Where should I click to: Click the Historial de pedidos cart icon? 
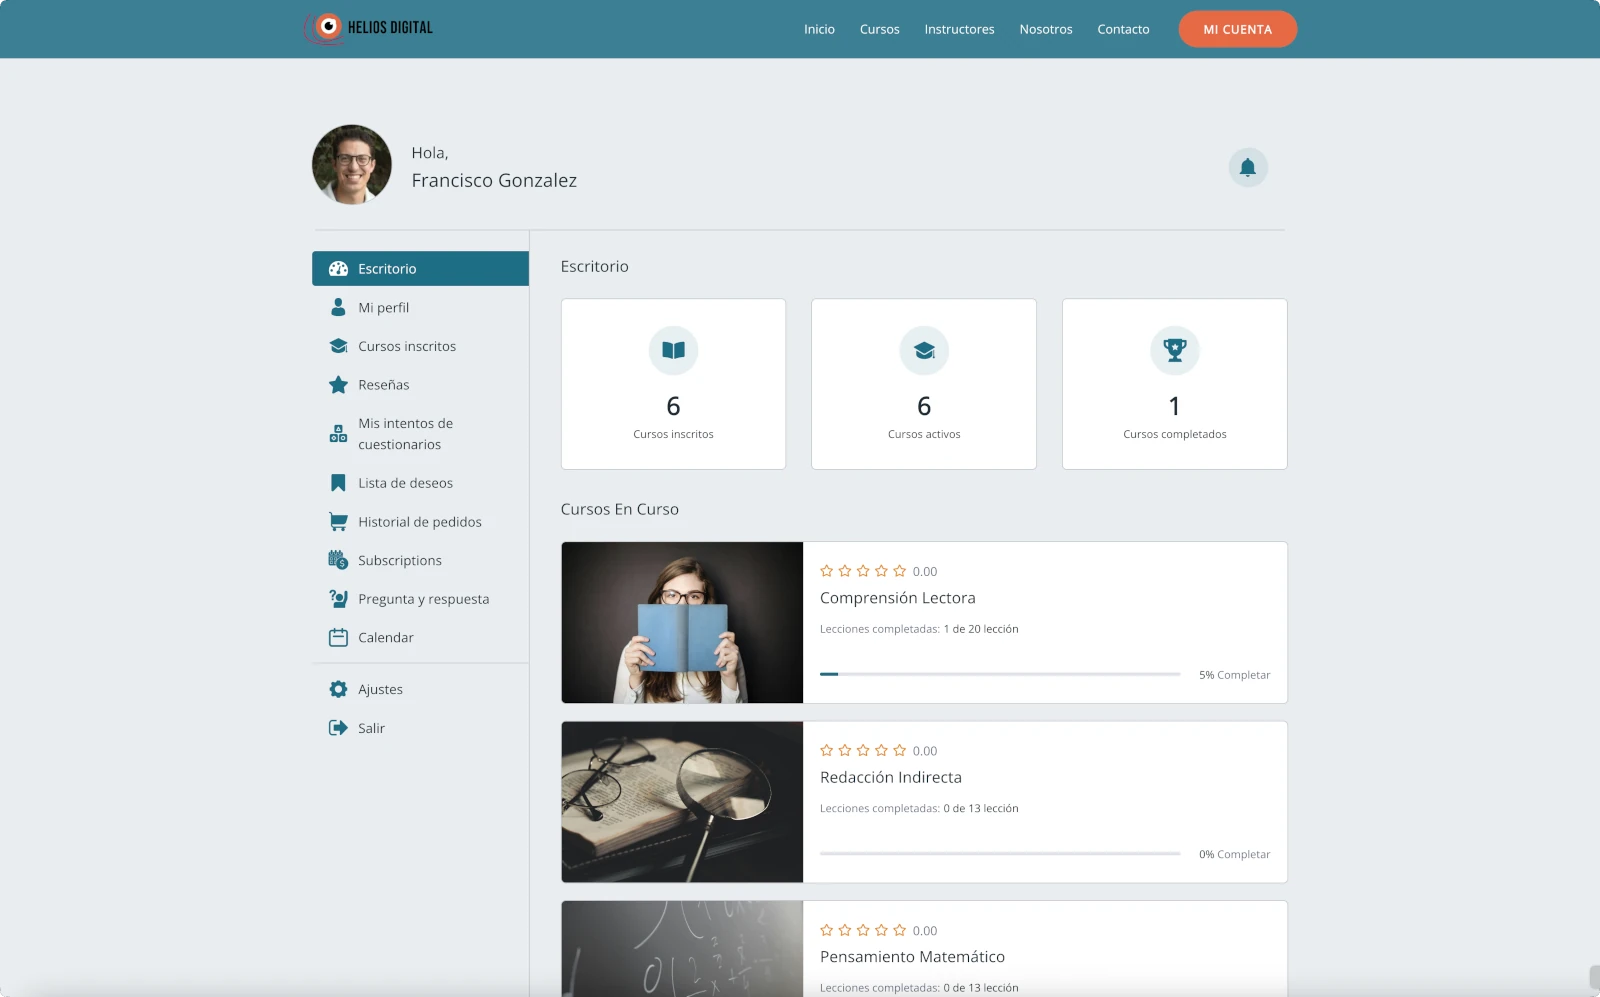[338, 522]
